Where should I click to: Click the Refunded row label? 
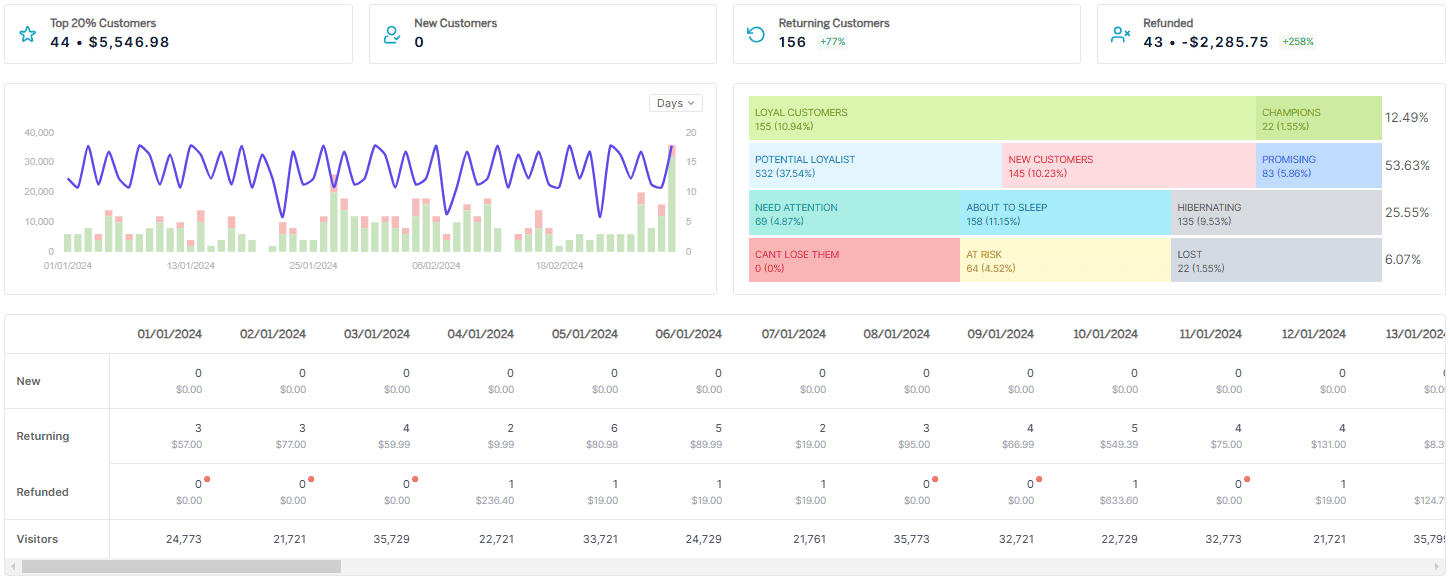point(43,492)
